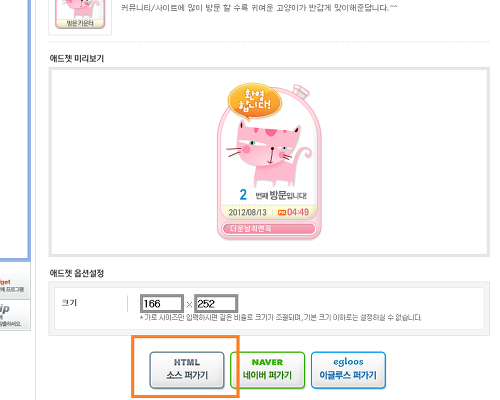Click the 애드젯 옵션설정 heading

[x=77, y=273]
